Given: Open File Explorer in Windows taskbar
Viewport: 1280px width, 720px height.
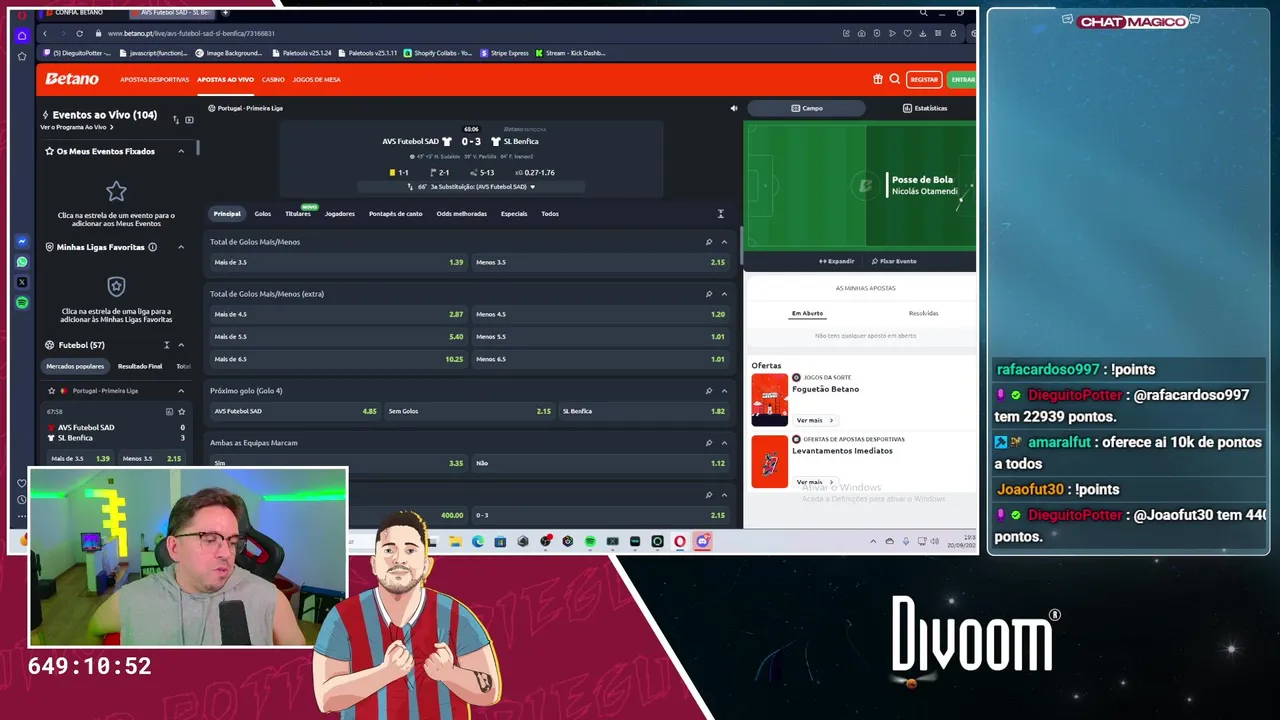Looking at the screenshot, I should click(455, 541).
